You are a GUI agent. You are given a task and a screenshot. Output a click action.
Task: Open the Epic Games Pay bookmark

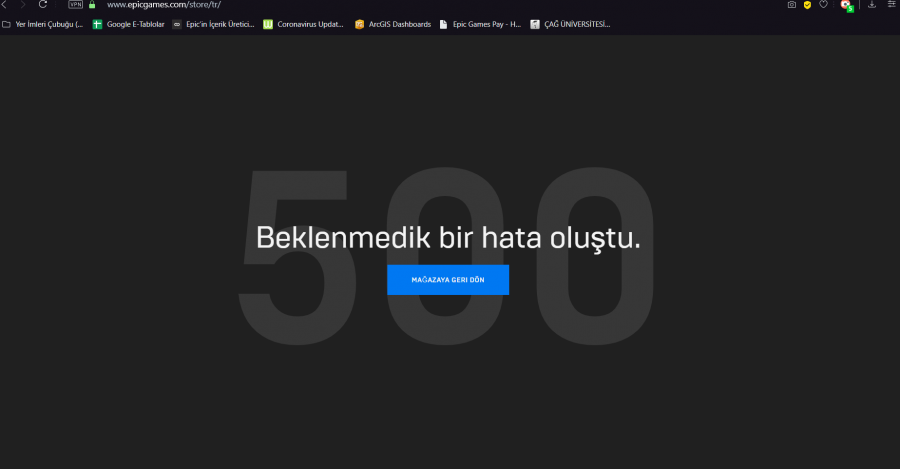tap(480, 24)
